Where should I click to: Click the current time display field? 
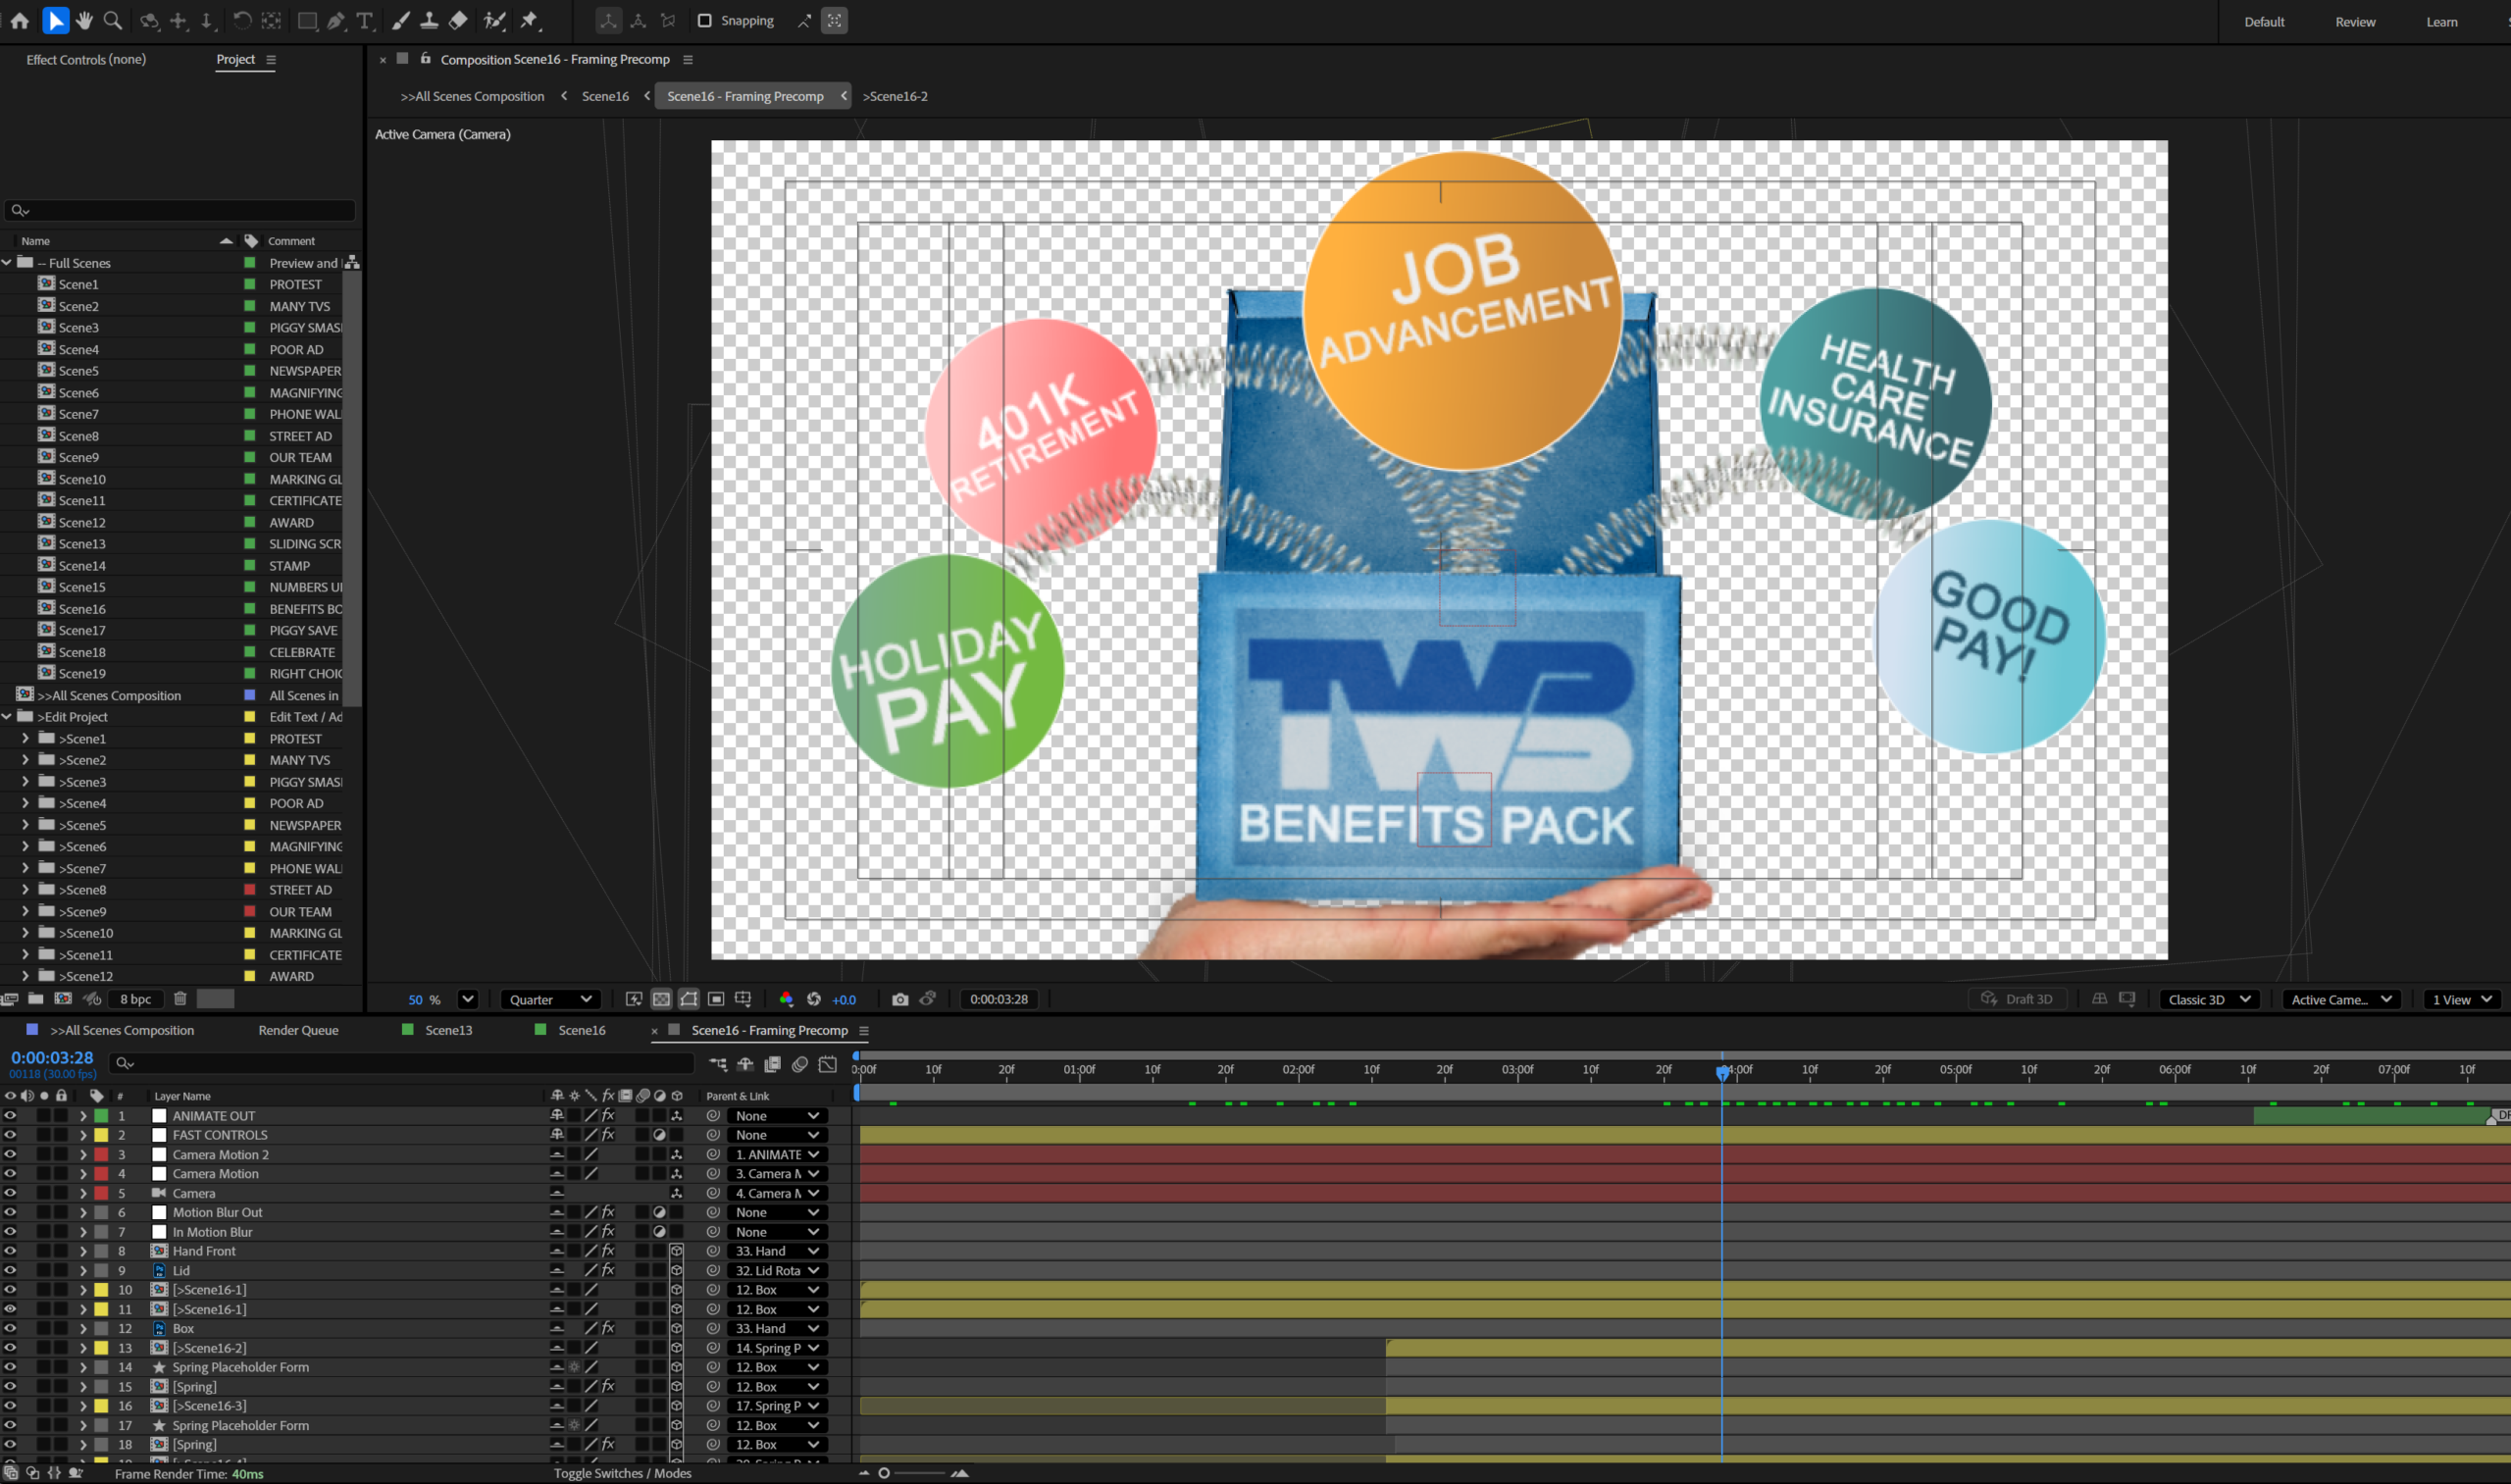click(x=52, y=1057)
